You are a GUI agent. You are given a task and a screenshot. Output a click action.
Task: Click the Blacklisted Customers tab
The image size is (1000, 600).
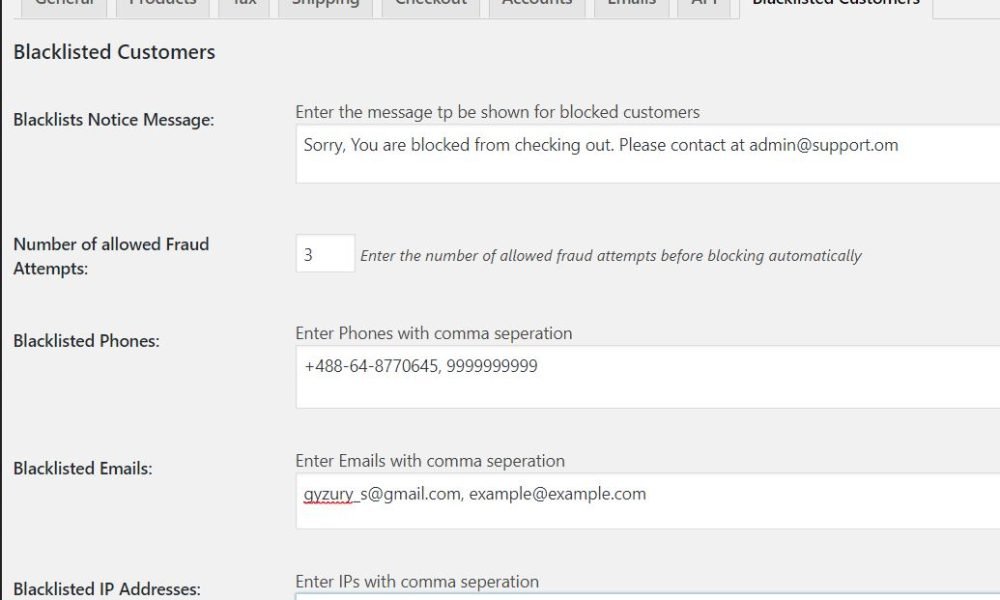point(836,6)
